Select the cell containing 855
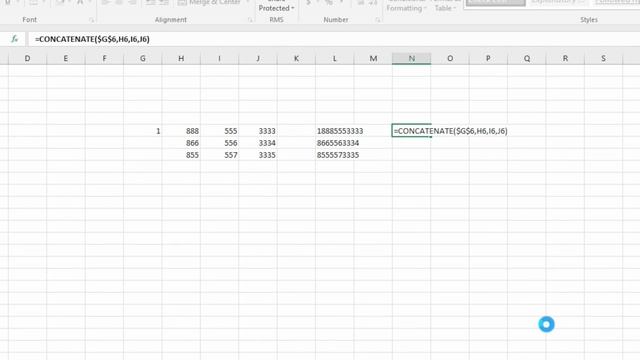This screenshot has width=640, height=360. click(181, 155)
